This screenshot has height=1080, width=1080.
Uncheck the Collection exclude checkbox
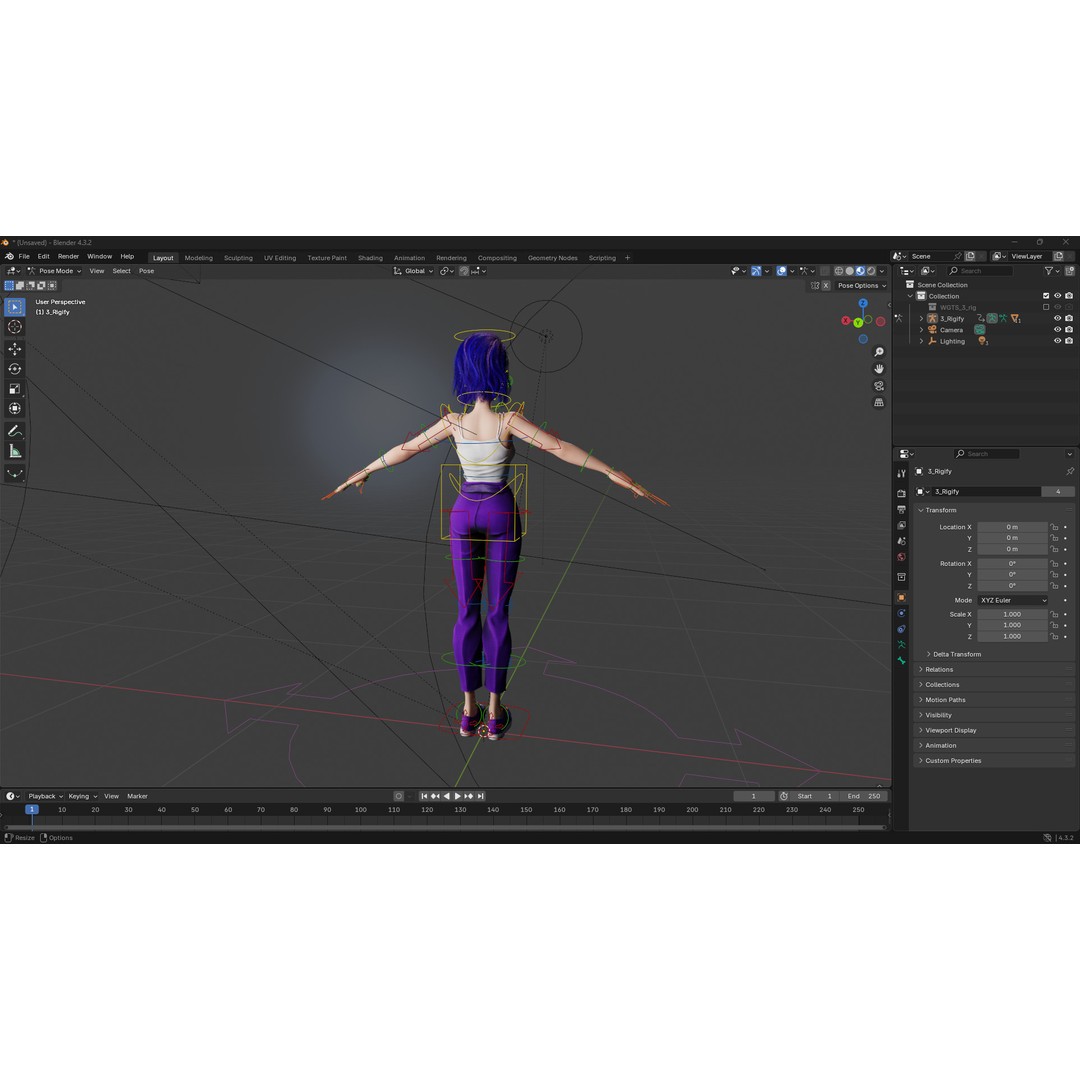1046,296
